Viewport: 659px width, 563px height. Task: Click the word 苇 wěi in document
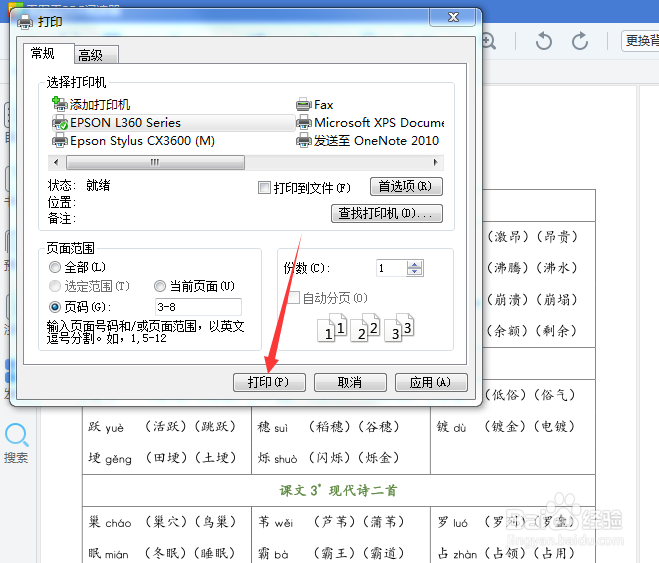275,522
